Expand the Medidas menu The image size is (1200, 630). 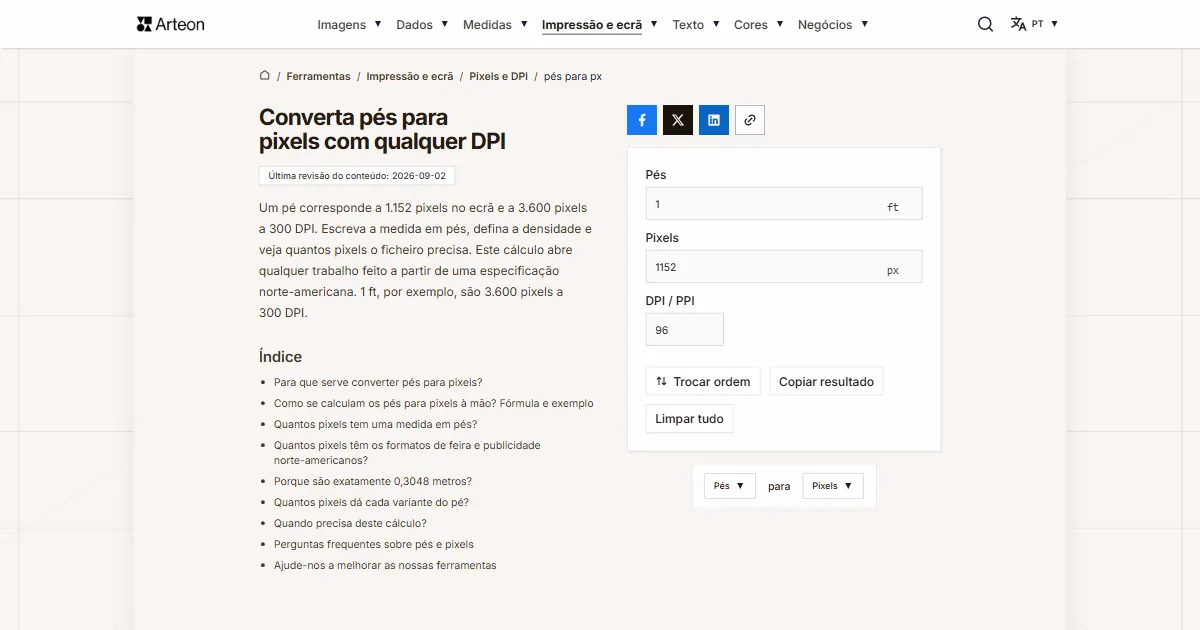click(495, 24)
